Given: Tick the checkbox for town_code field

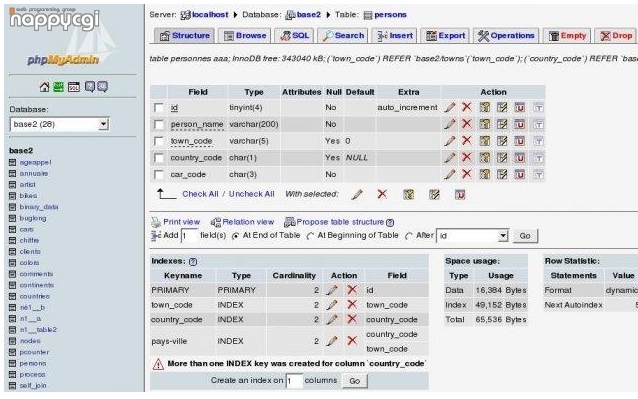Looking at the screenshot, I should coord(159,141).
